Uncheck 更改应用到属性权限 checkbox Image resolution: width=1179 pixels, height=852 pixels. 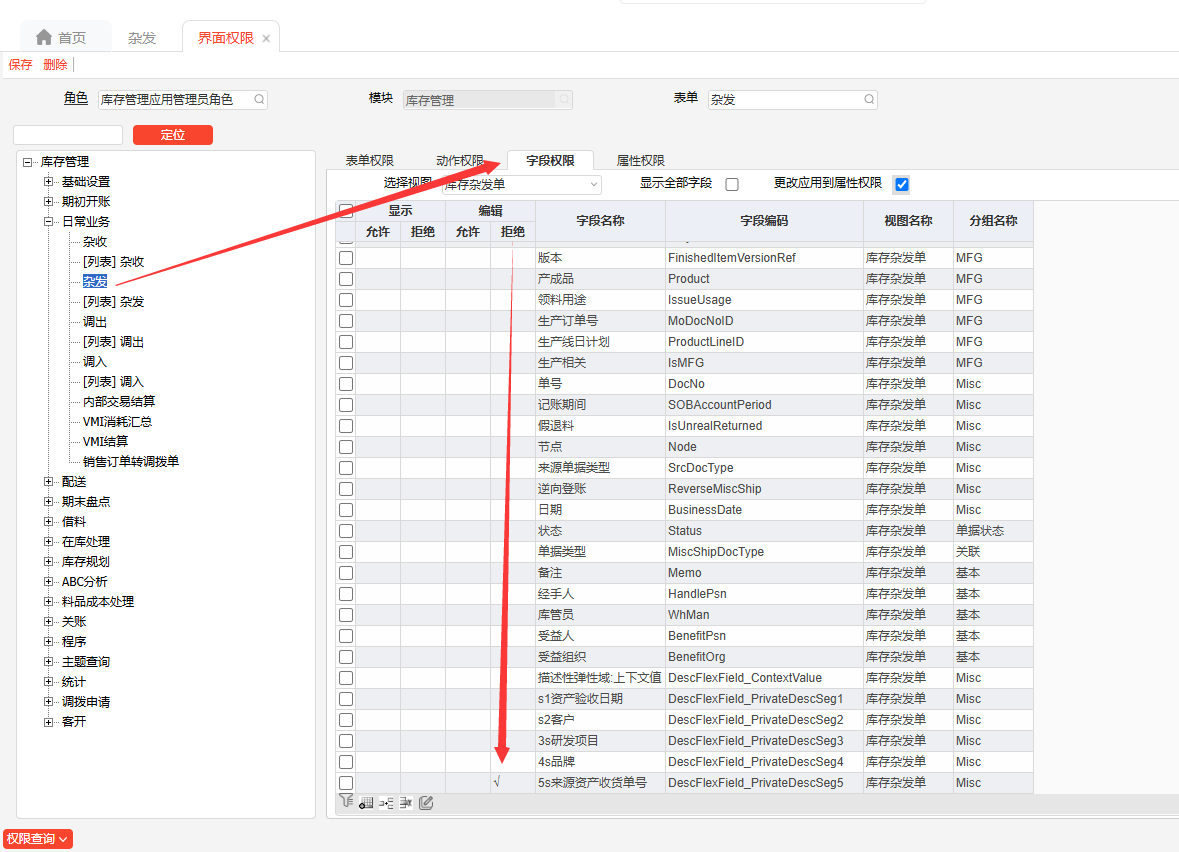[x=902, y=184]
